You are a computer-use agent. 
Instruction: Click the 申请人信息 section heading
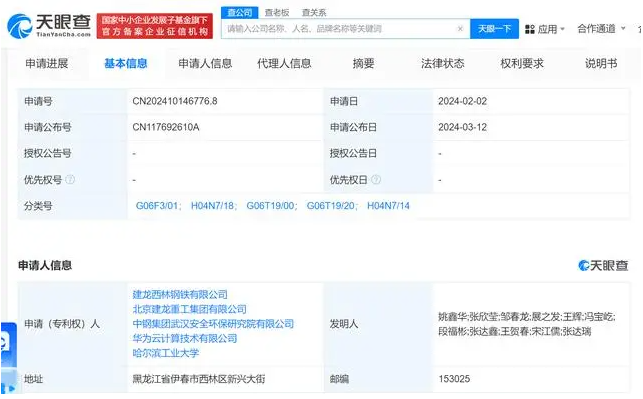pos(45,266)
